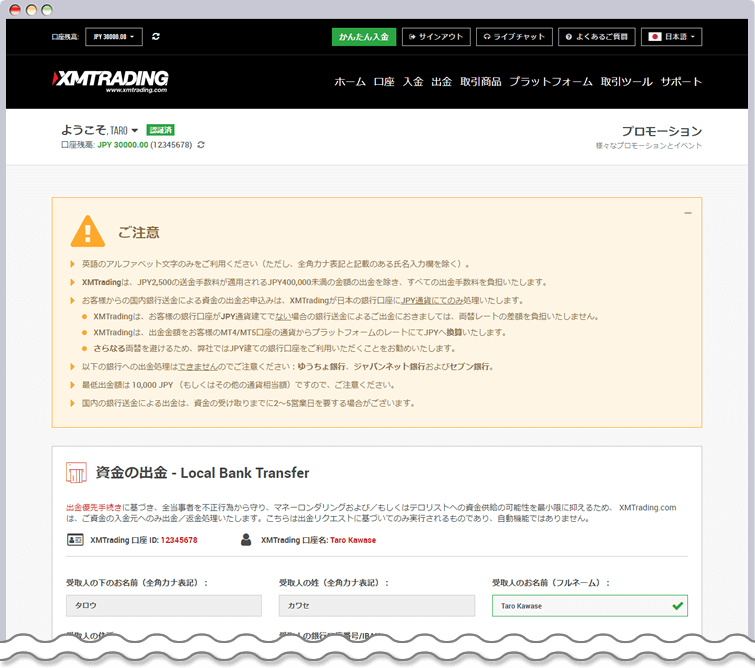
Task: Open the 口座 menu item
Action: (384, 82)
